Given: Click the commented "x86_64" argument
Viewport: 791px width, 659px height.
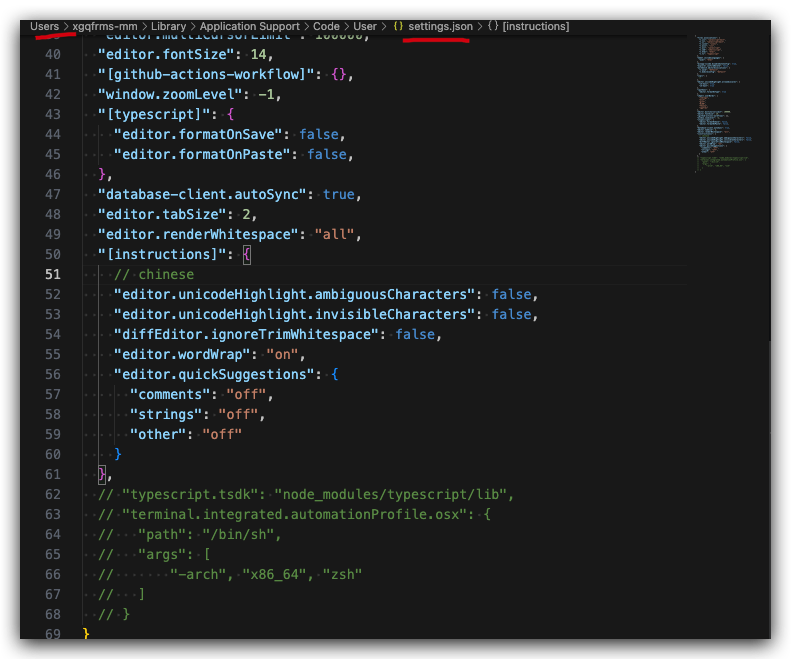Looking at the screenshot, I should (274, 575).
